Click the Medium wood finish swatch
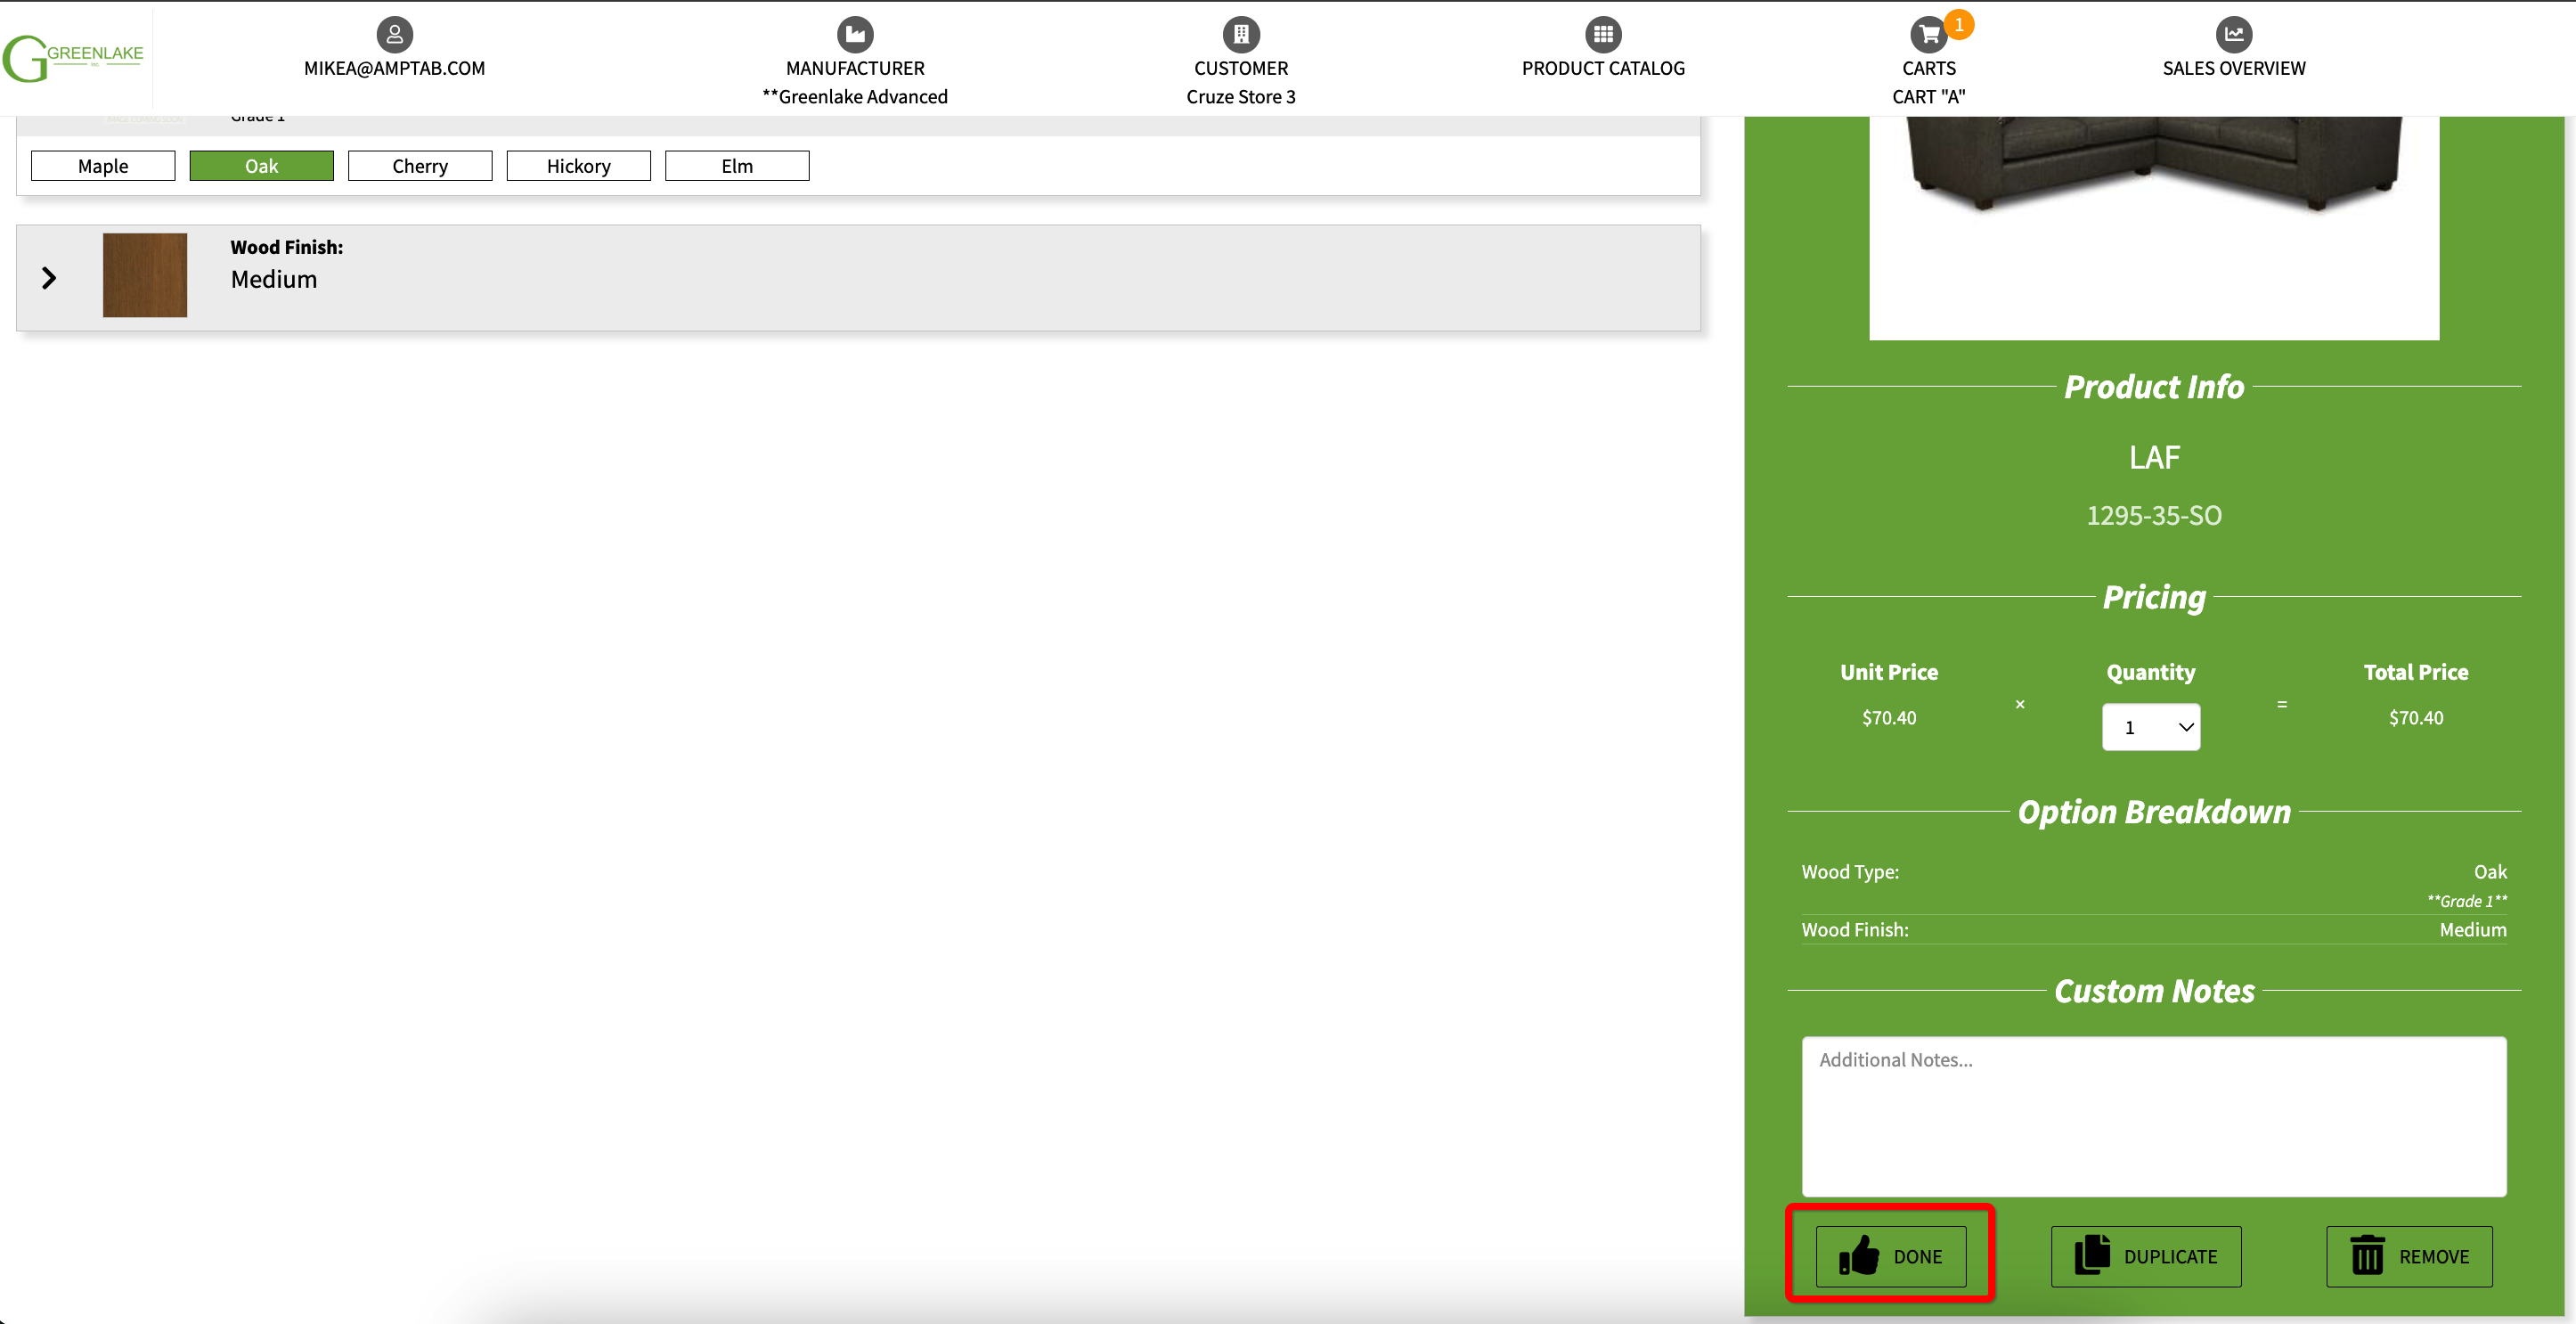Viewport: 2576px width, 1324px height. (x=145, y=276)
